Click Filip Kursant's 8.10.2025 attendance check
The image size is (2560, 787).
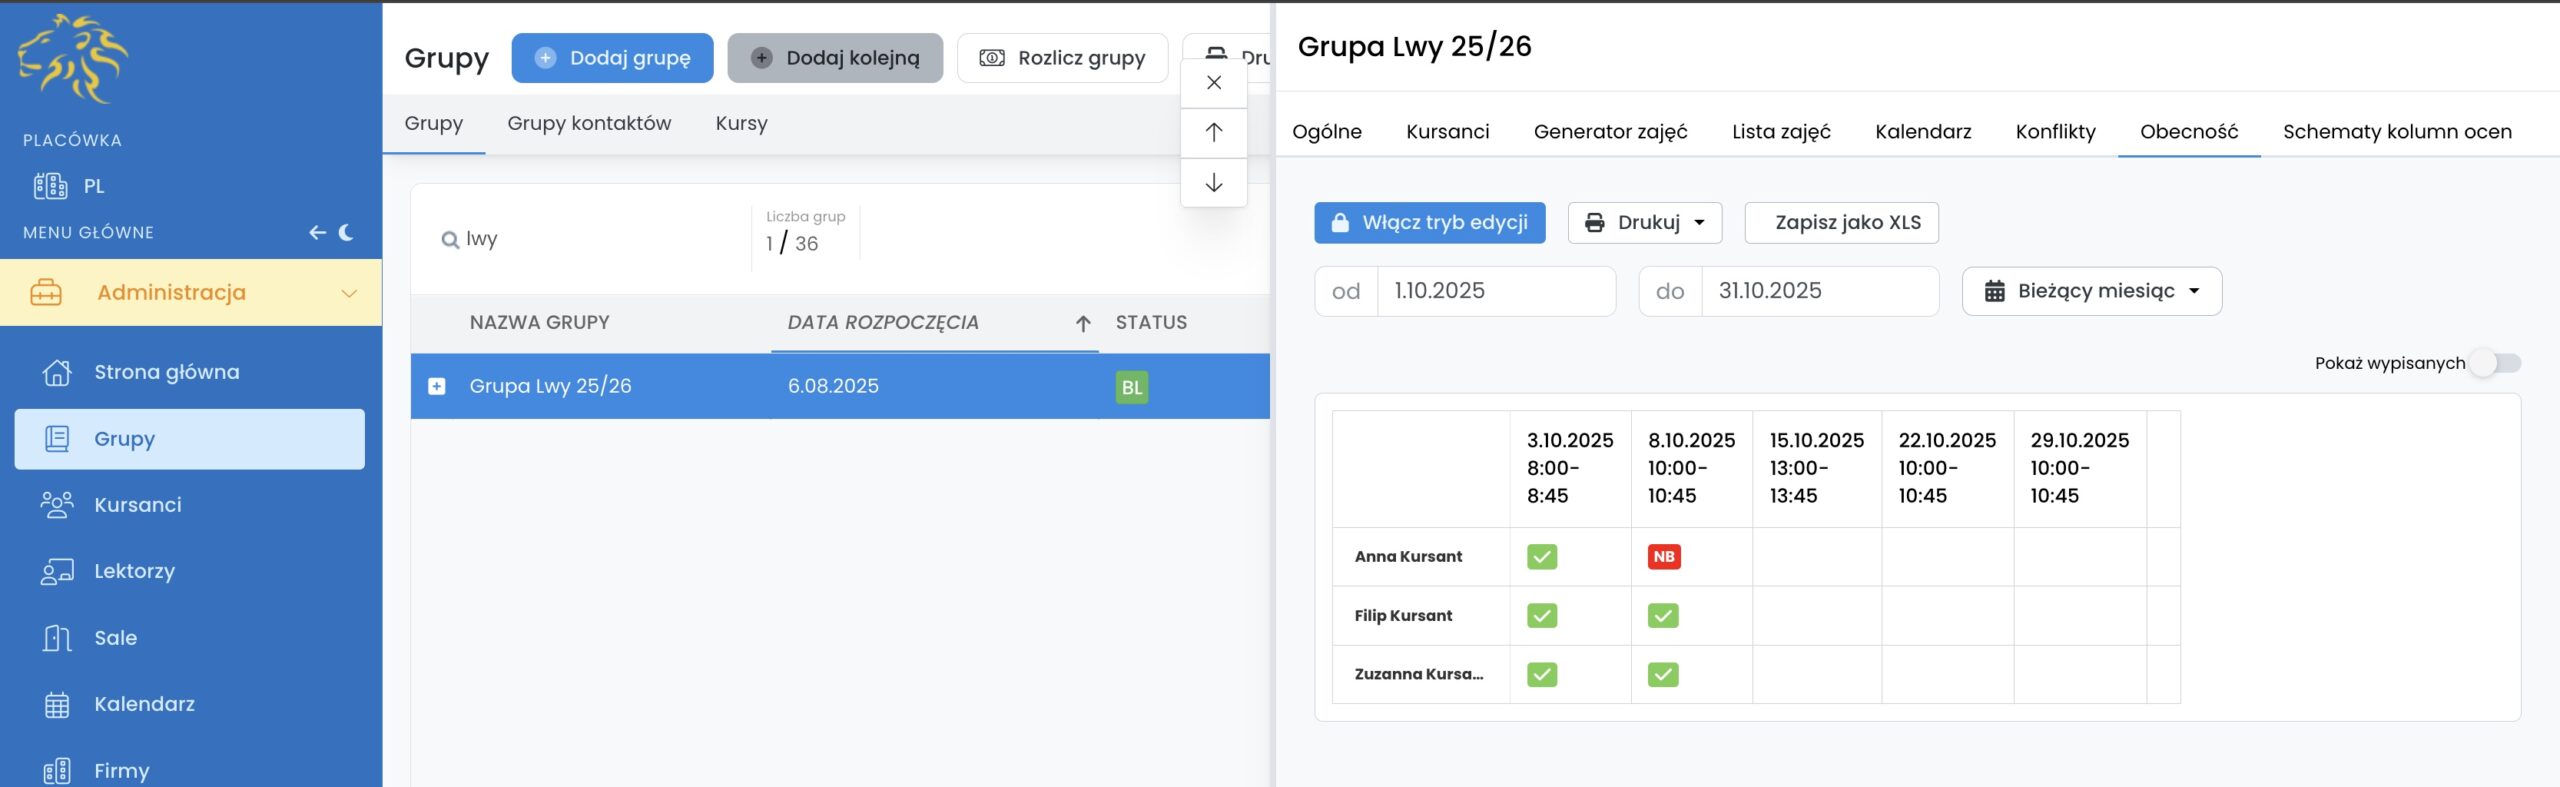pos(1662,616)
